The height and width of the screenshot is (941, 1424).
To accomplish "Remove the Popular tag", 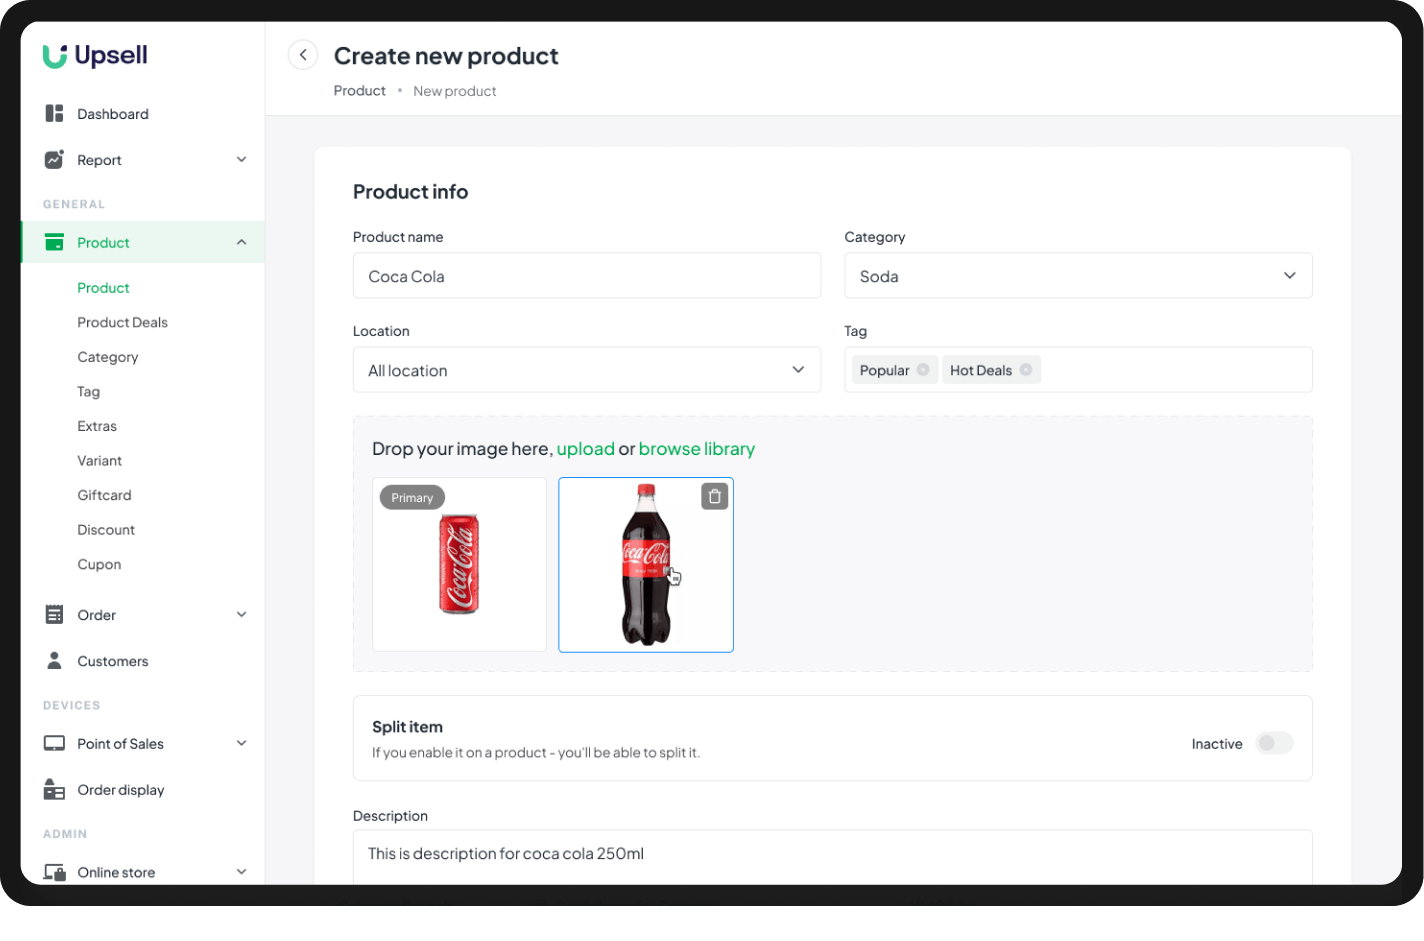I will pyautogui.click(x=923, y=370).
